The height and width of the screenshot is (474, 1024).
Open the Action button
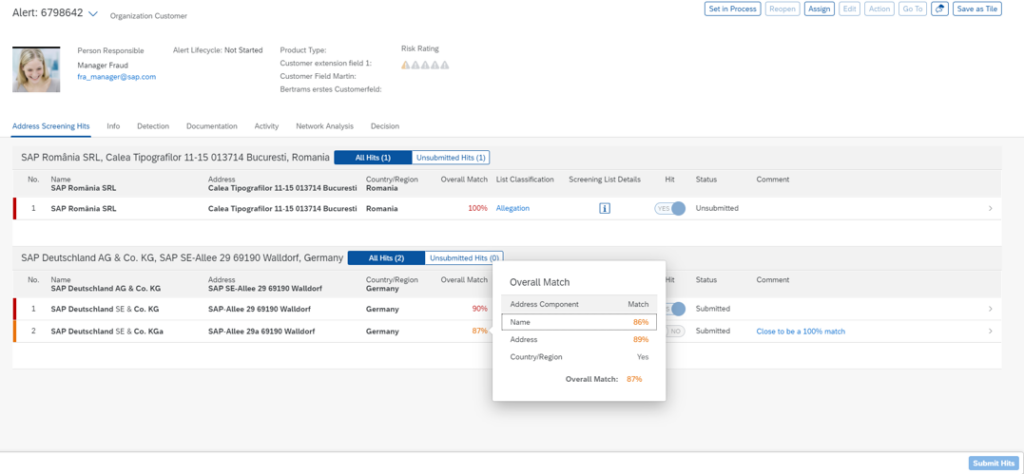click(x=879, y=9)
